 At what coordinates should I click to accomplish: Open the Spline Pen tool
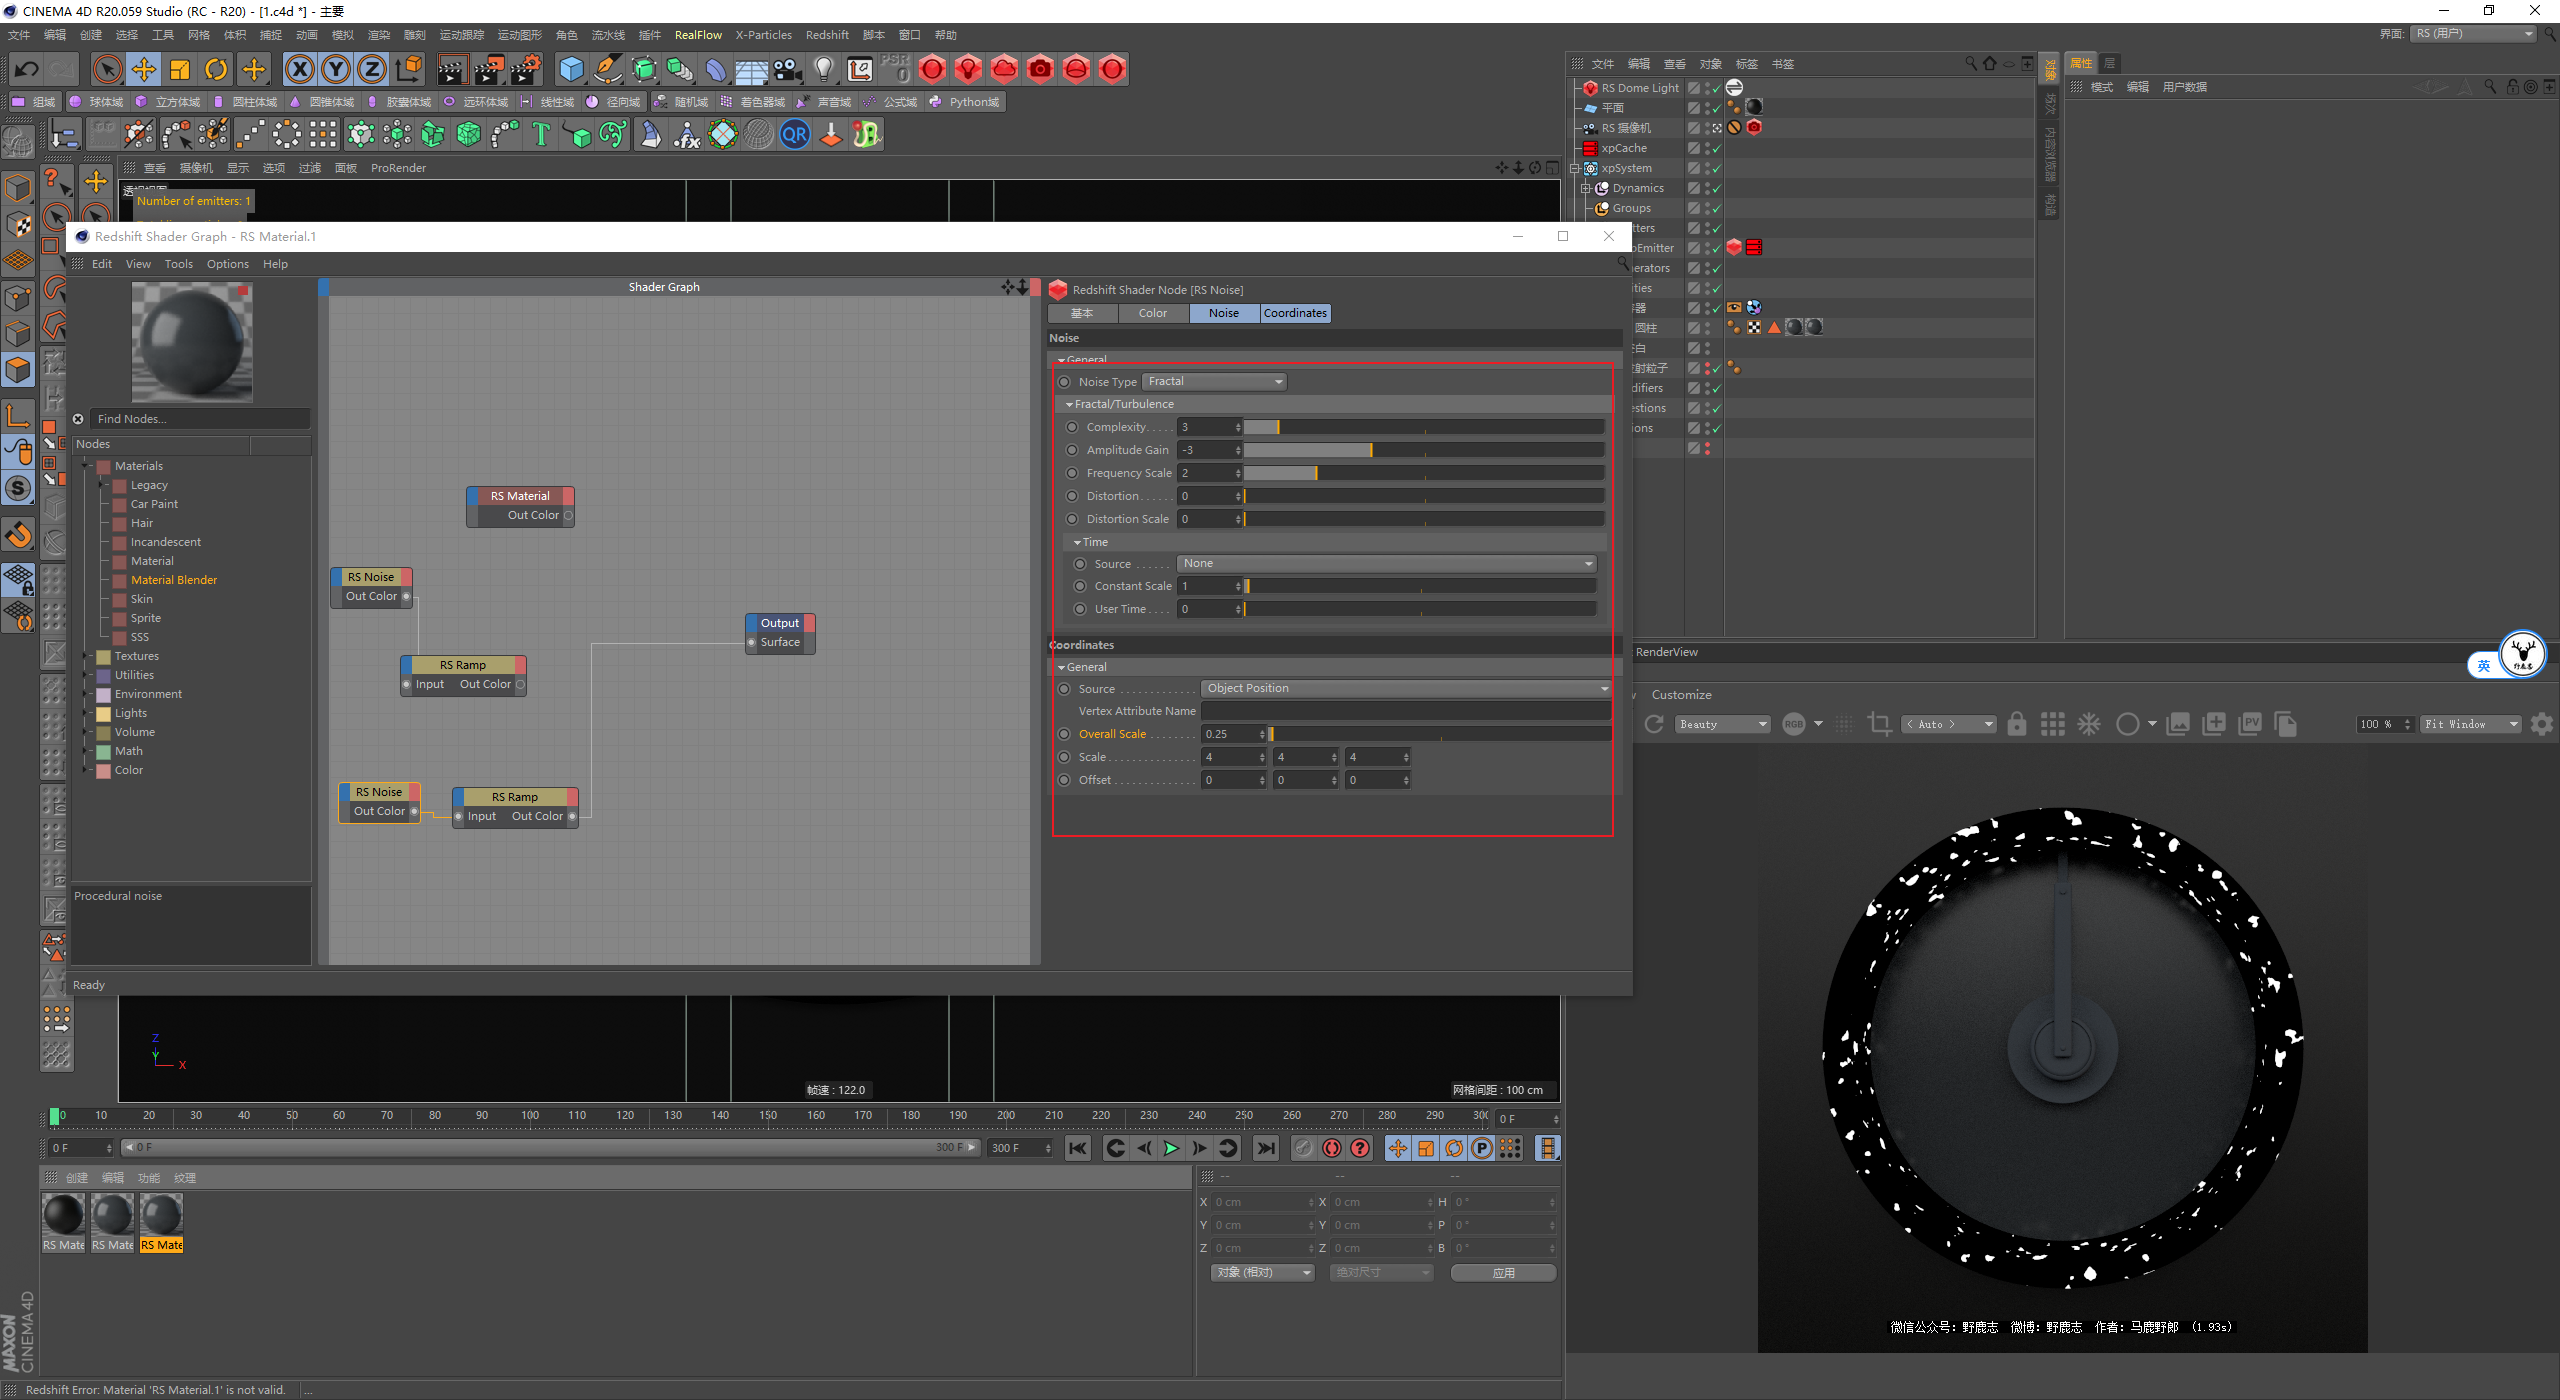click(x=607, y=69)
